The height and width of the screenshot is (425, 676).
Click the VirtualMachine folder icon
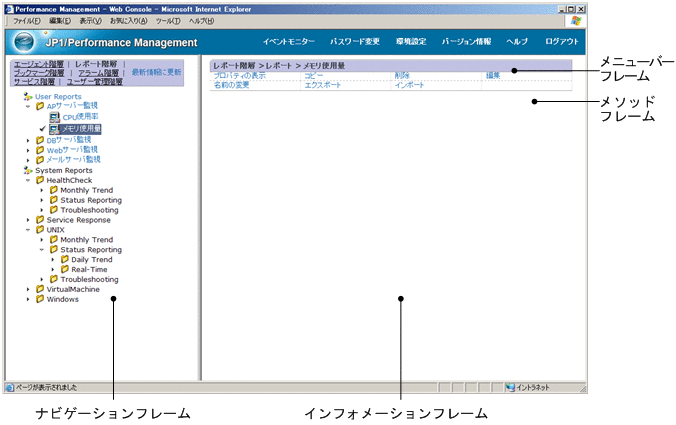[x=40, y=289]
